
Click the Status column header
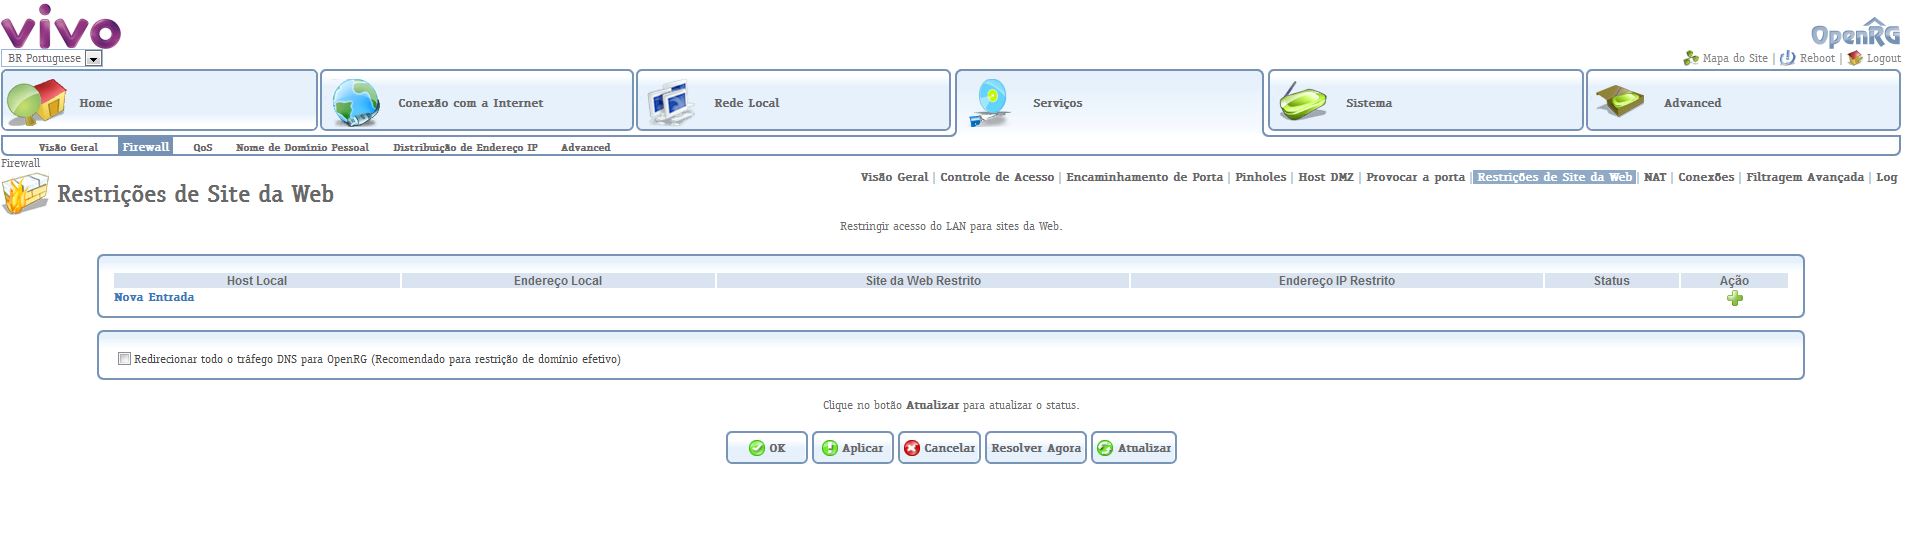[1612, 281]
